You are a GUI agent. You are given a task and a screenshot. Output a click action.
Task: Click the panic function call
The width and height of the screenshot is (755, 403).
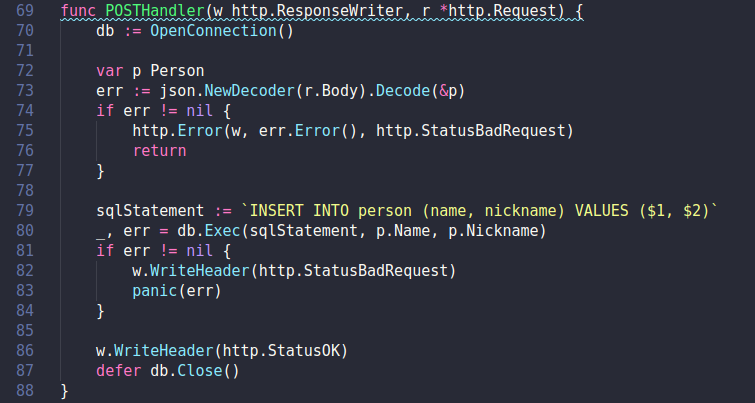pos(154,291)
